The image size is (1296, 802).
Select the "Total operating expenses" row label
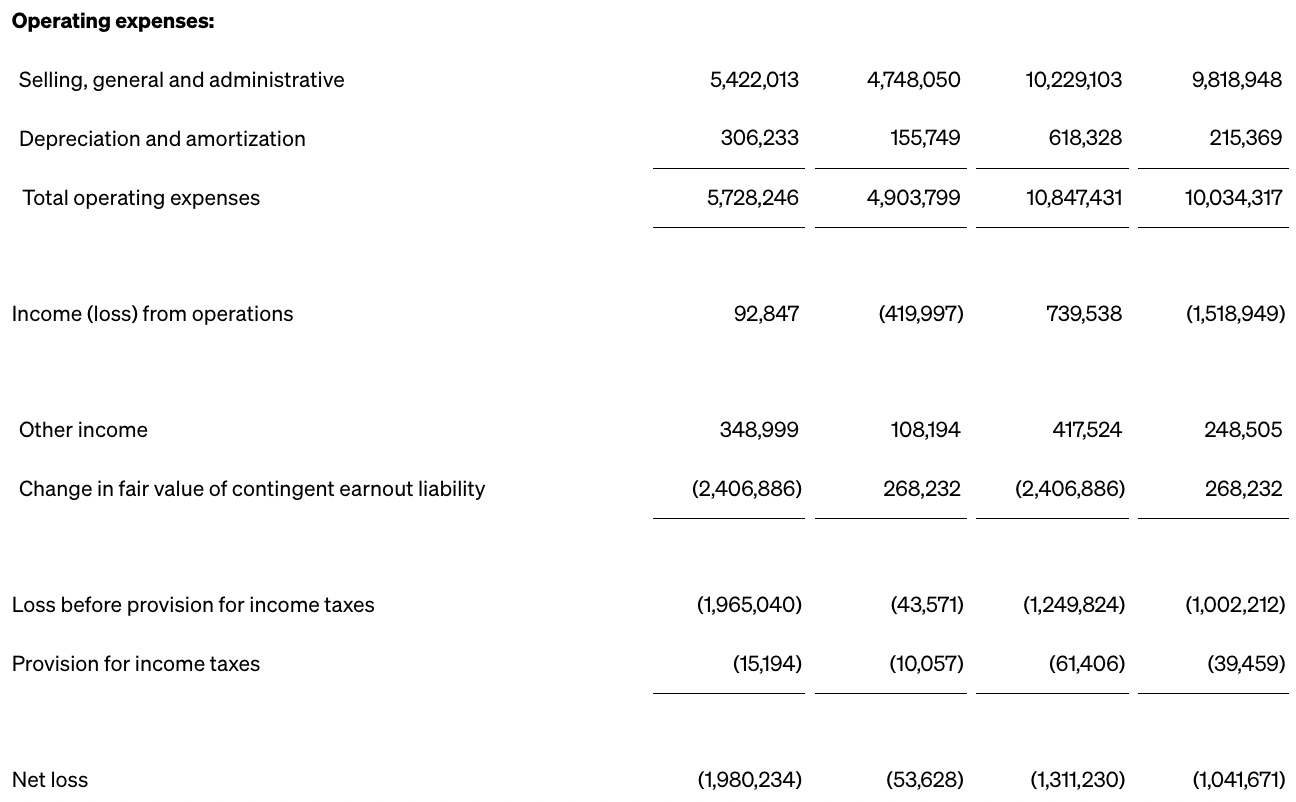(141, 198)
